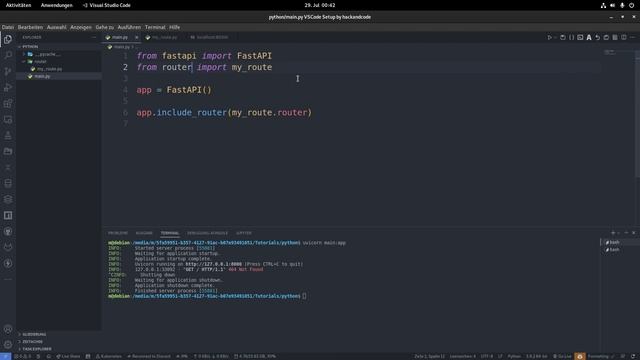
Task: Open the Aktivitäten overview
Action: pos(18,5)
